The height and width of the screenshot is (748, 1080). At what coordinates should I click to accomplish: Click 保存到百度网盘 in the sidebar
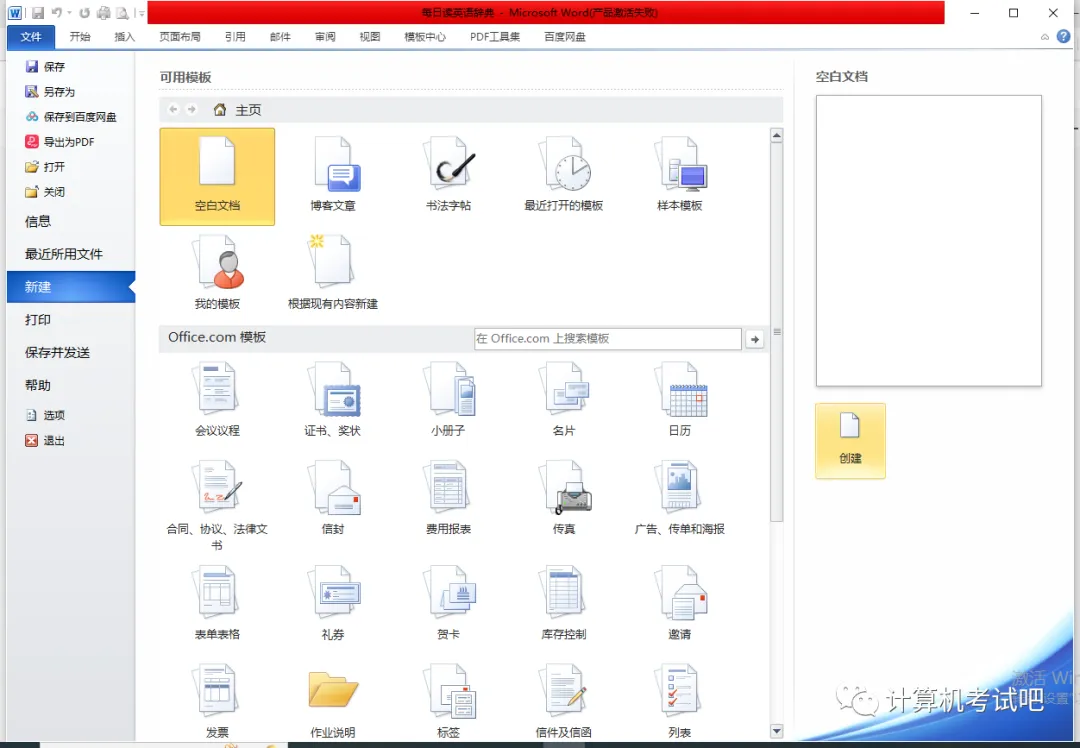(x=71, y=117)
